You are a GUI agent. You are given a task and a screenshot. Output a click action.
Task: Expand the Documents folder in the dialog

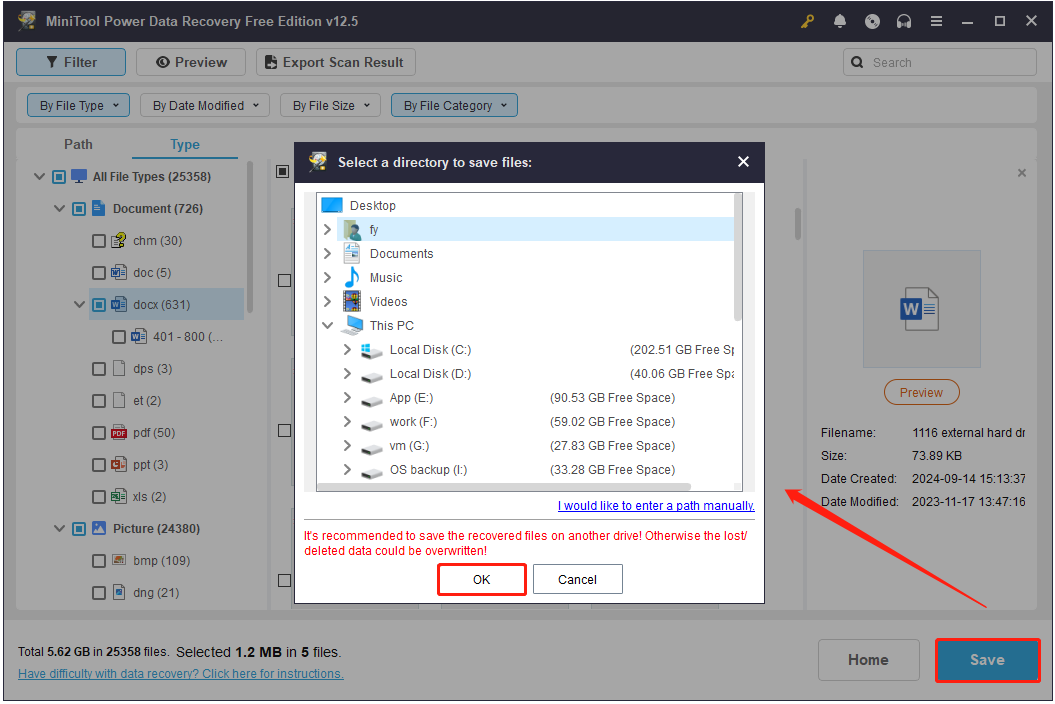327,253
